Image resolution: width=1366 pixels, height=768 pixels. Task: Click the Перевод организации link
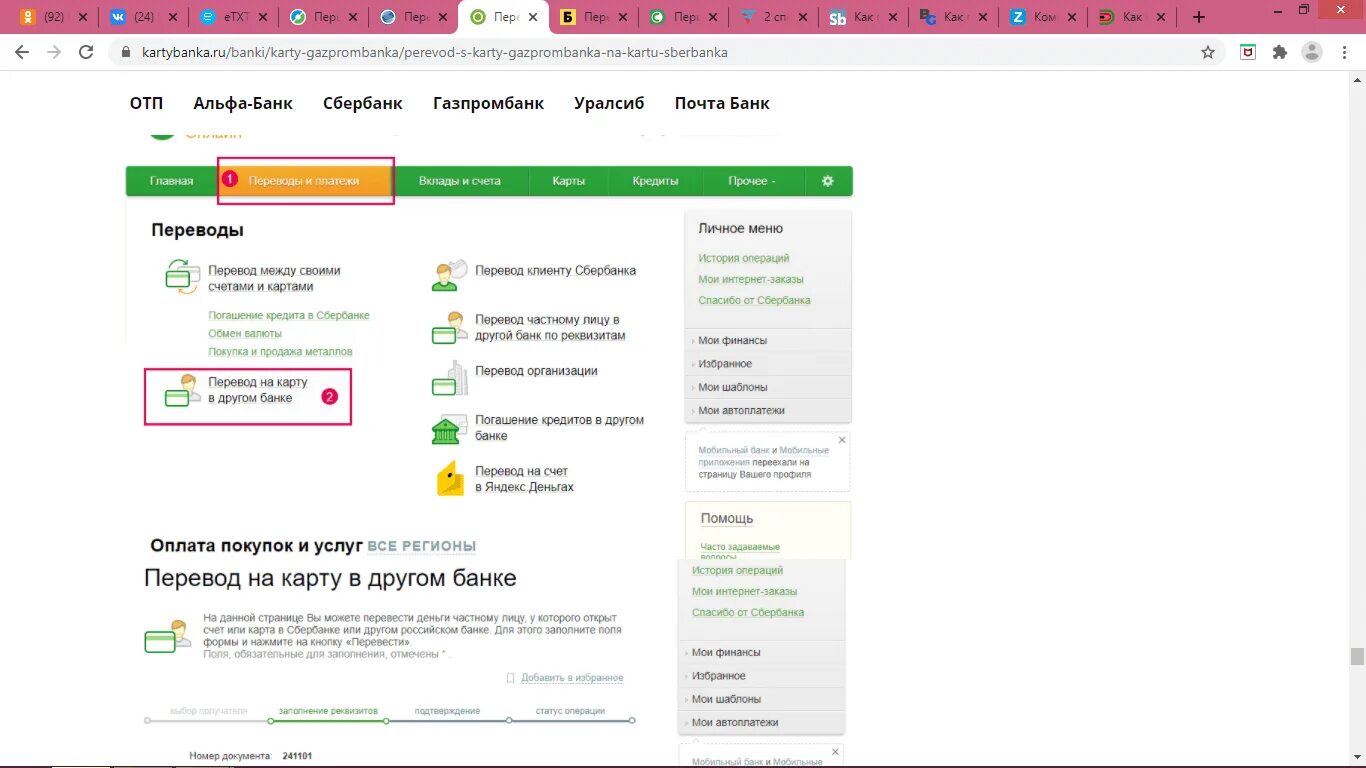pos(536,371)
